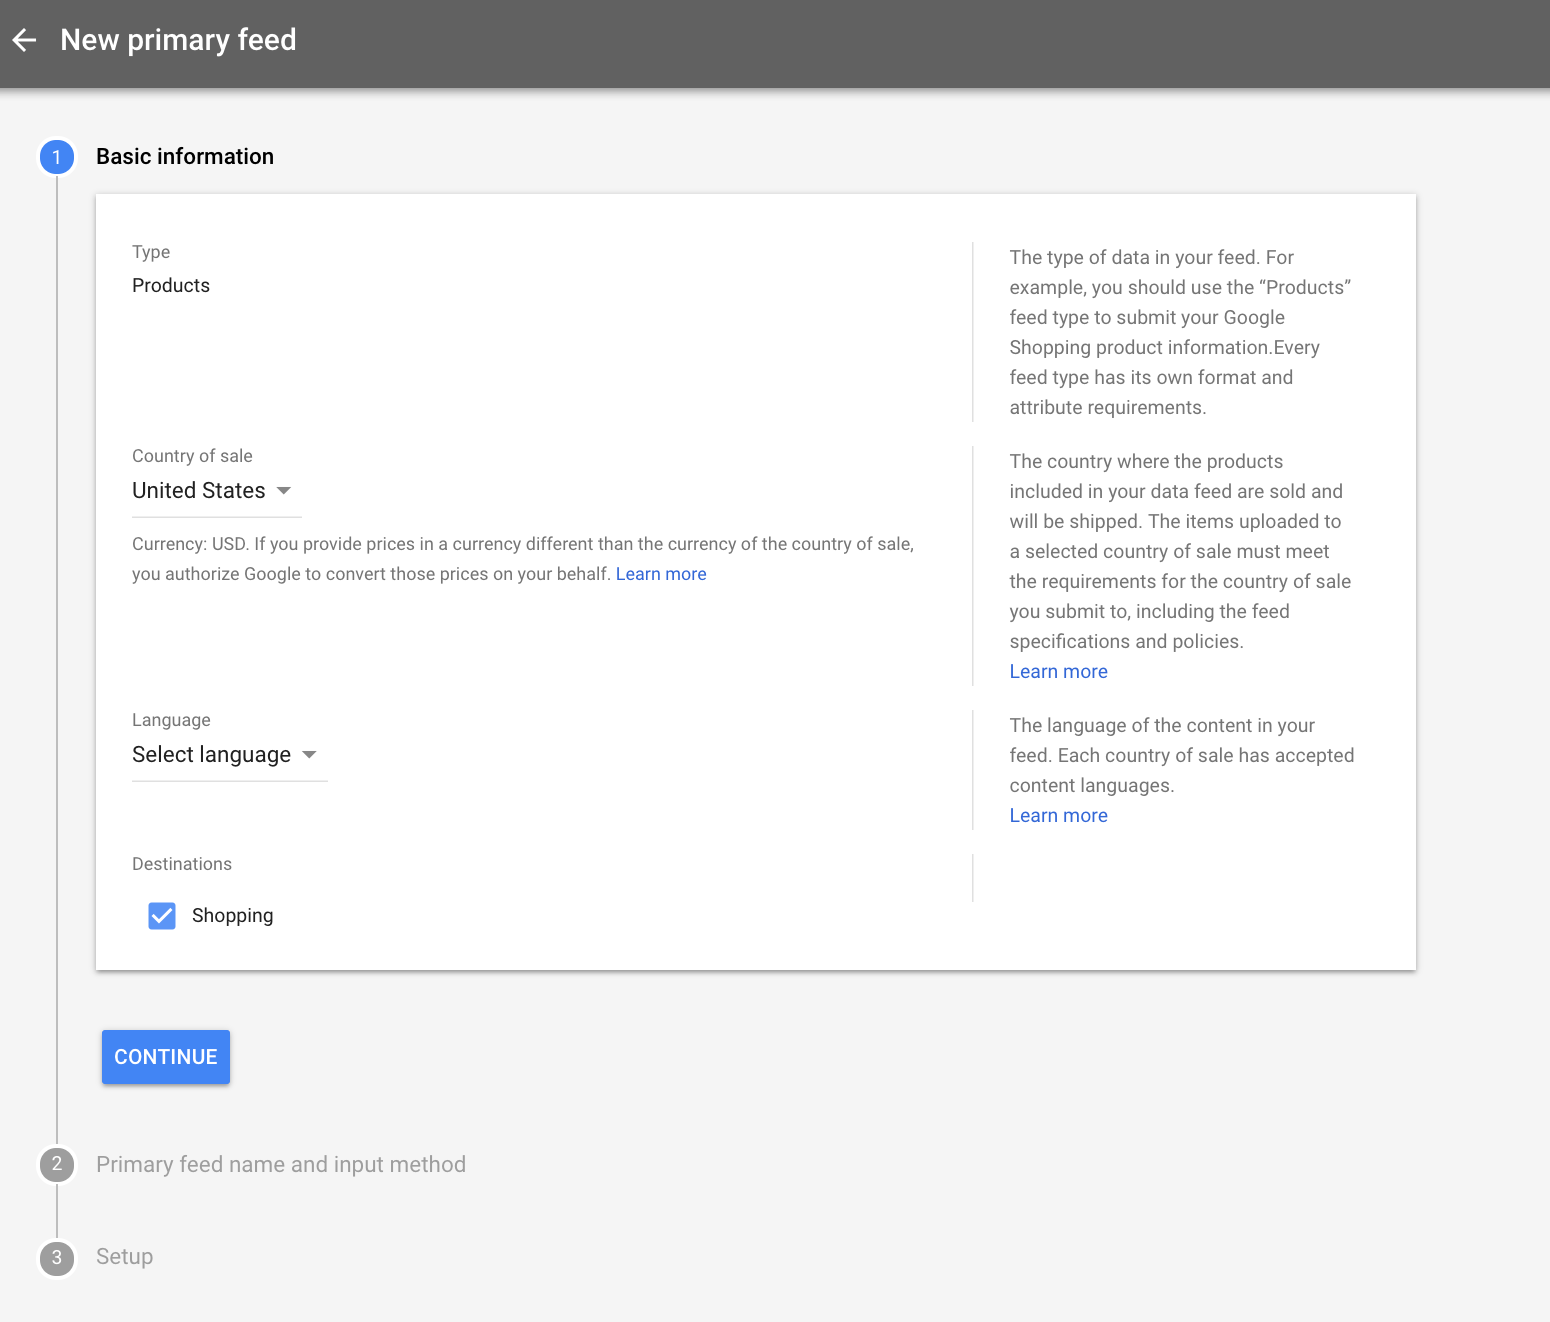Click the Destinations section label

pos(182,864)
